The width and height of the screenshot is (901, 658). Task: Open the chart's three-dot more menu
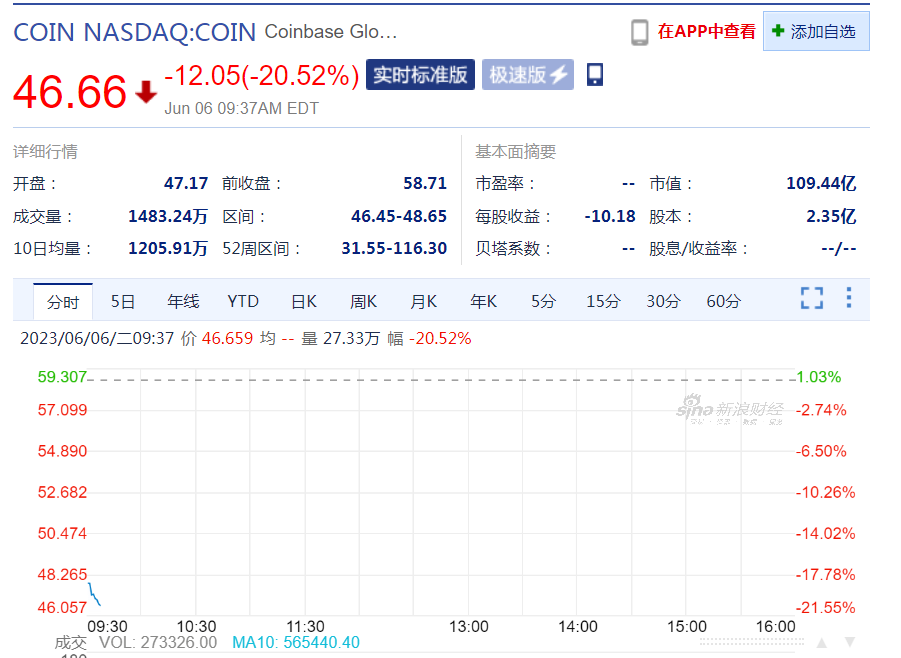click(849, 298)
